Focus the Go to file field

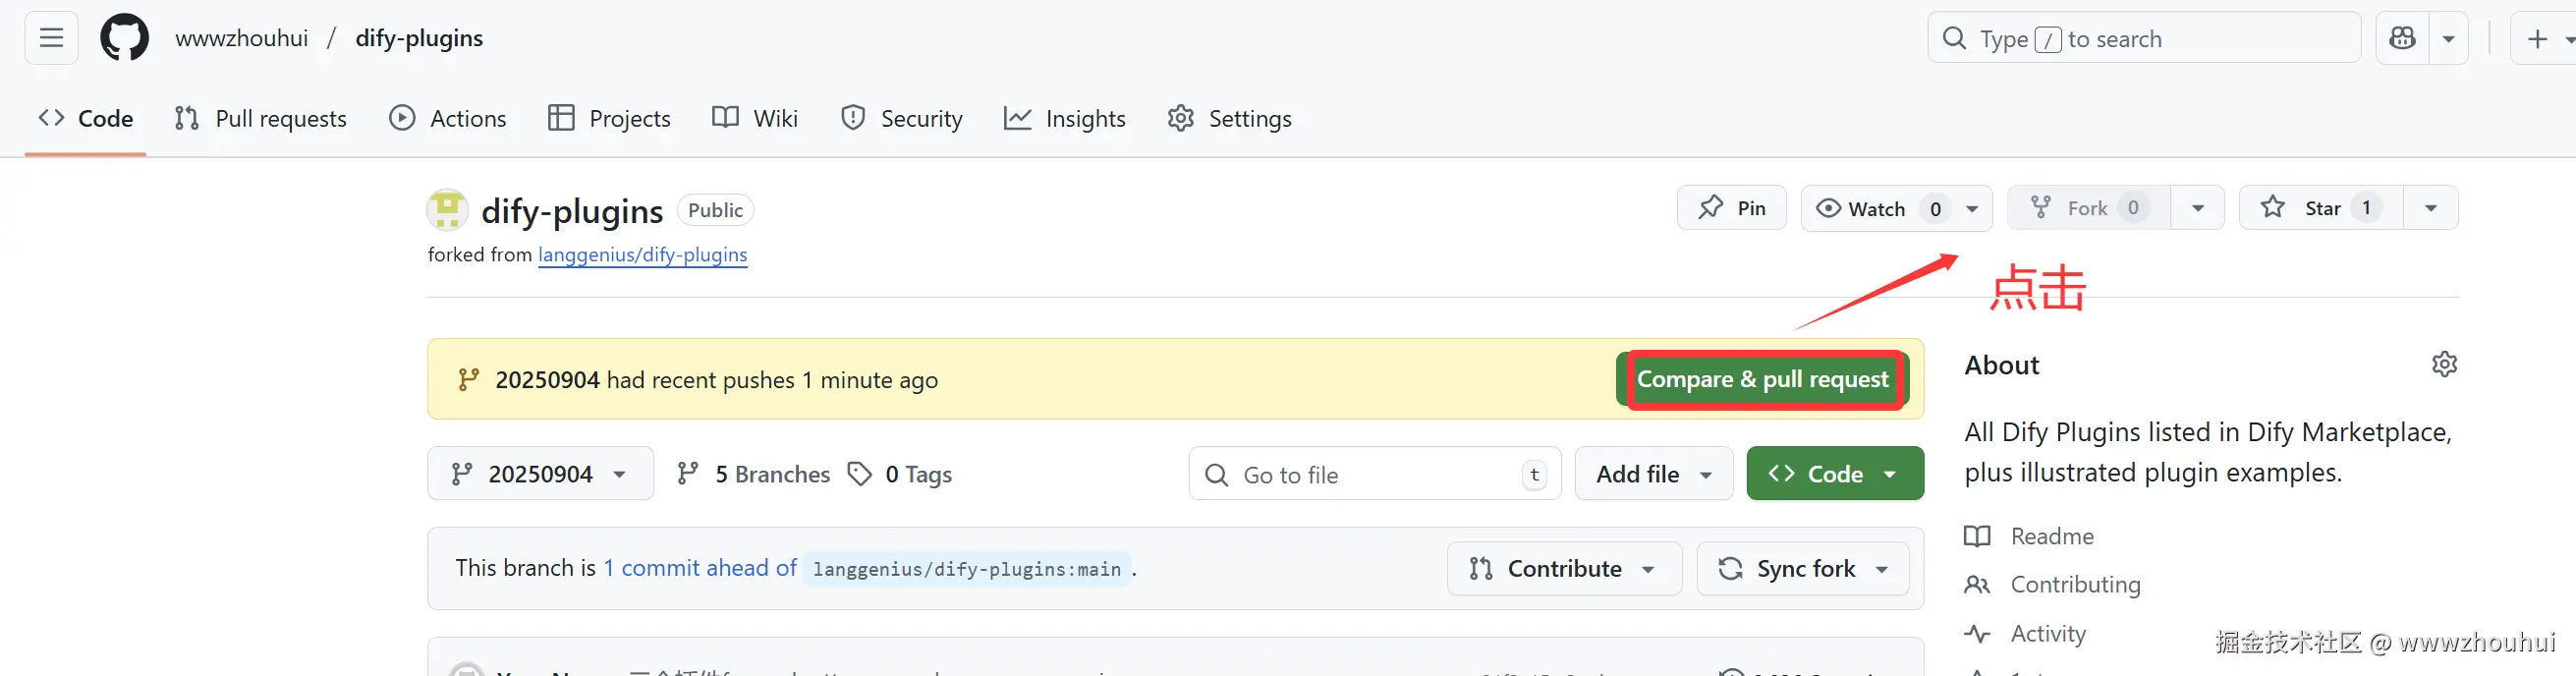tap(1374, 474)
